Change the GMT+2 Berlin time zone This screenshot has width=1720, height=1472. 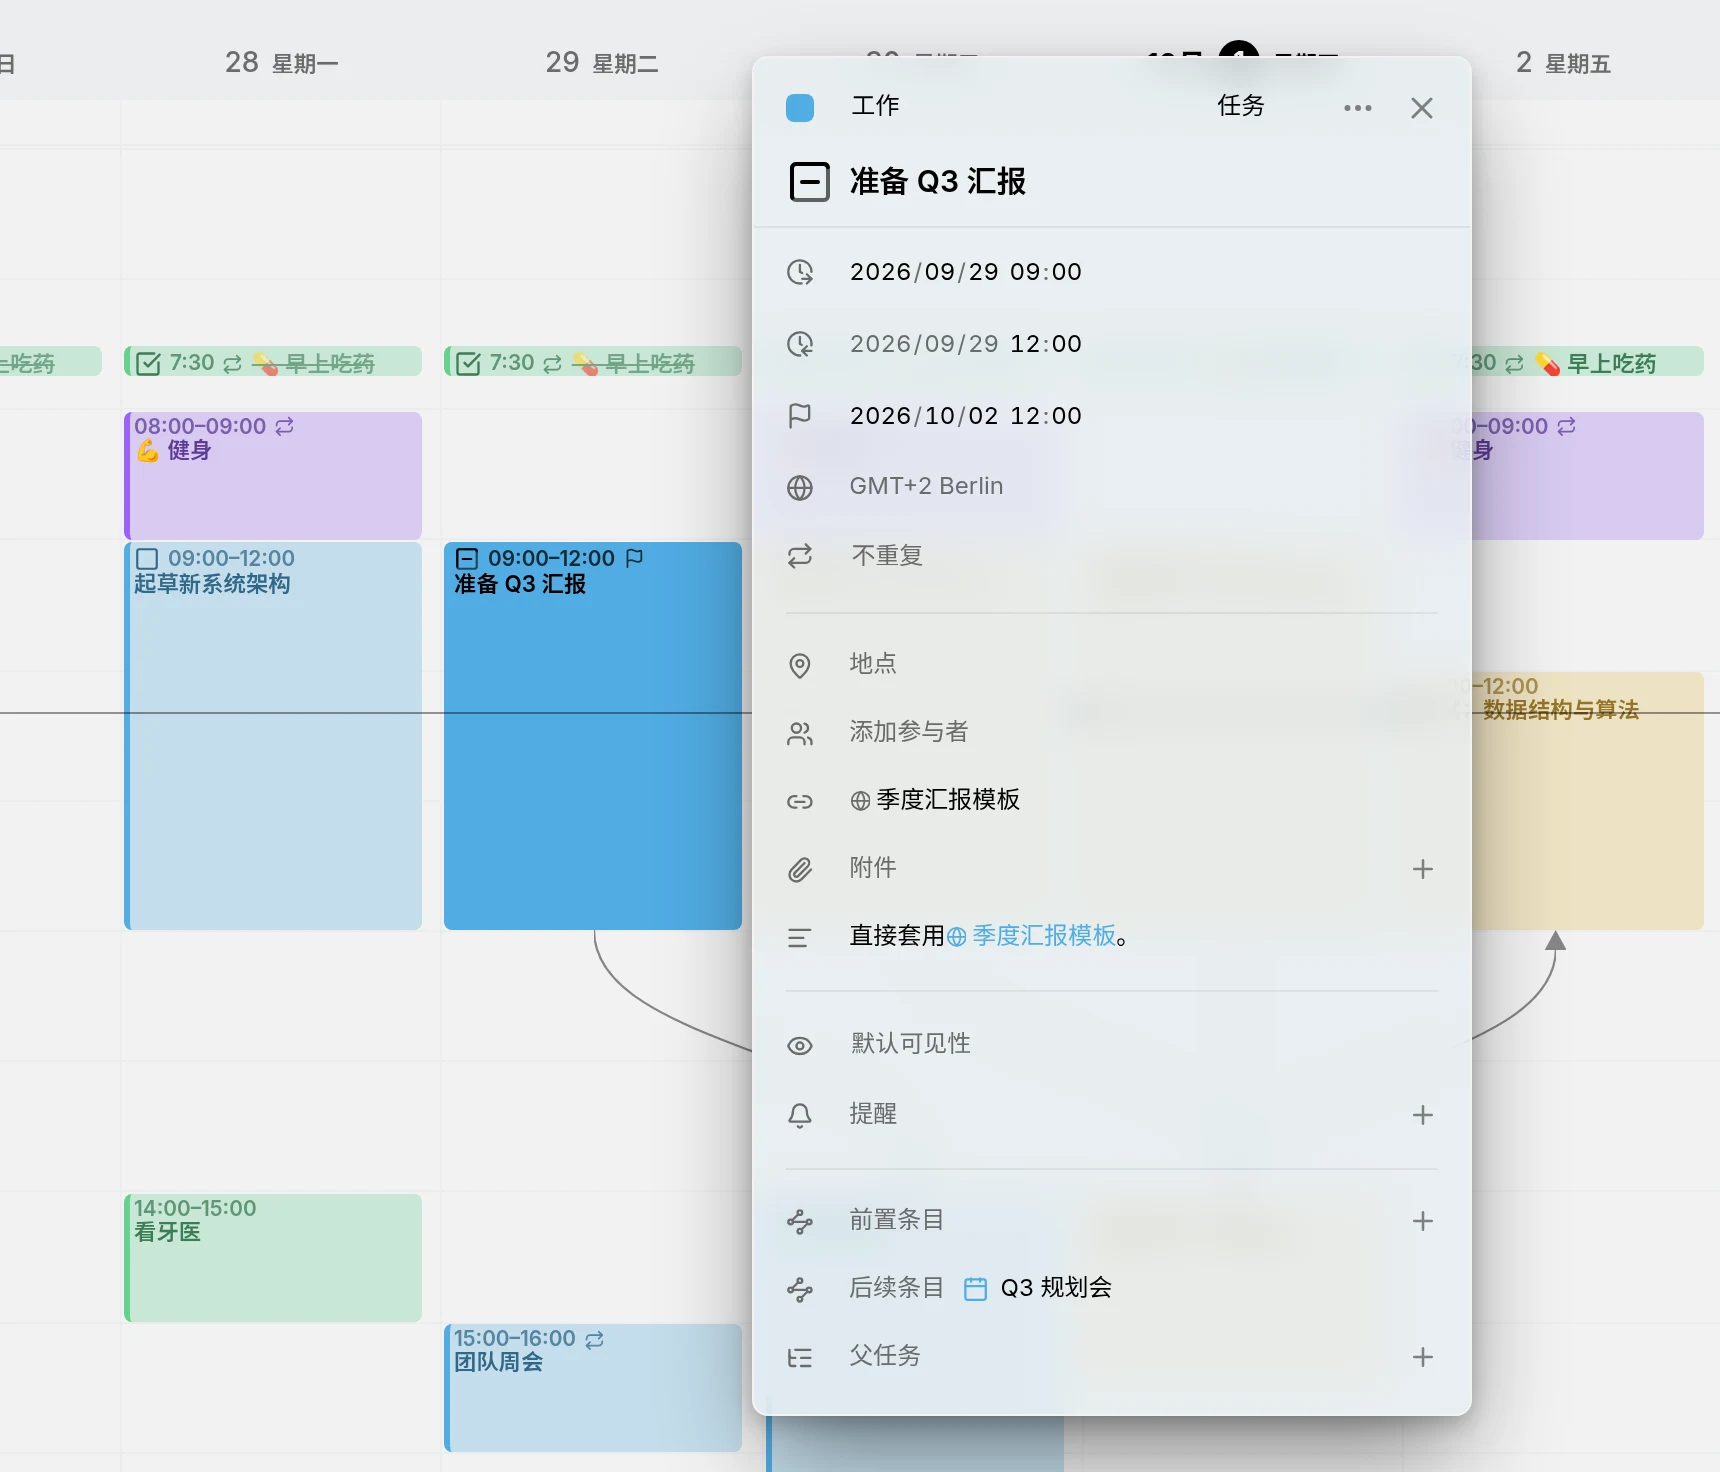[x=926, y=486]
